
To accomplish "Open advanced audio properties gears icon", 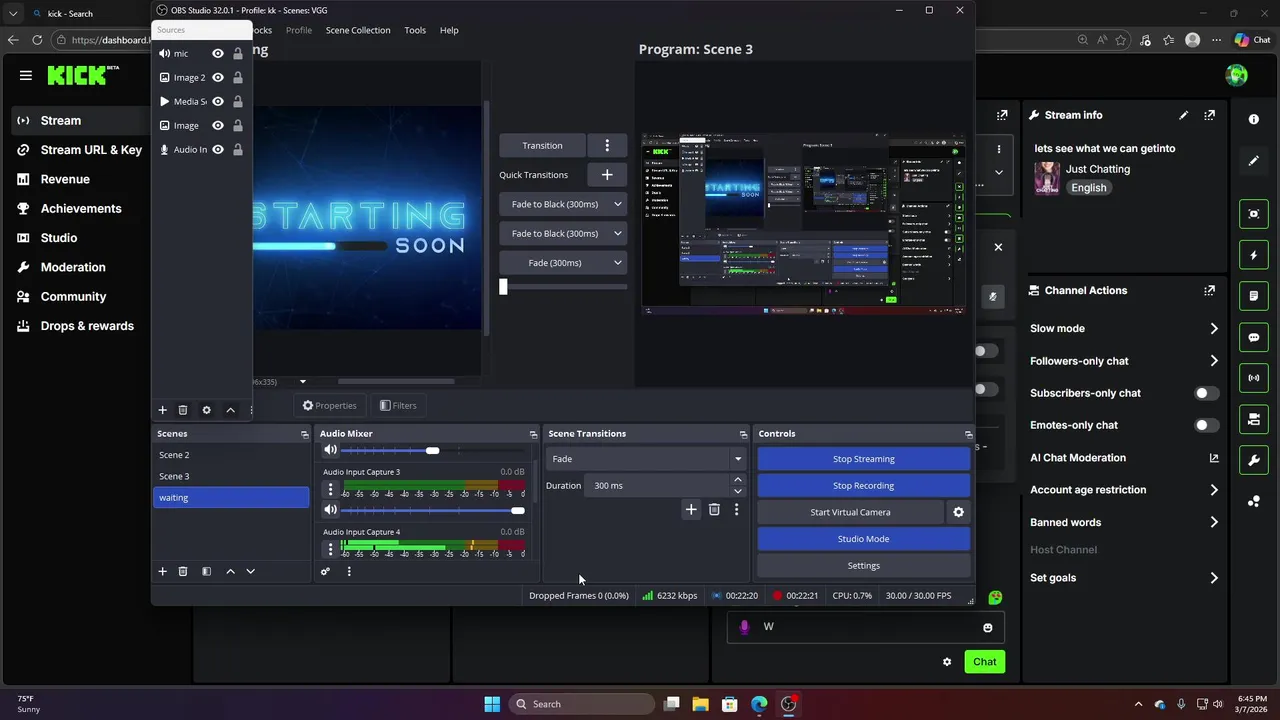I will click(325, 571).
